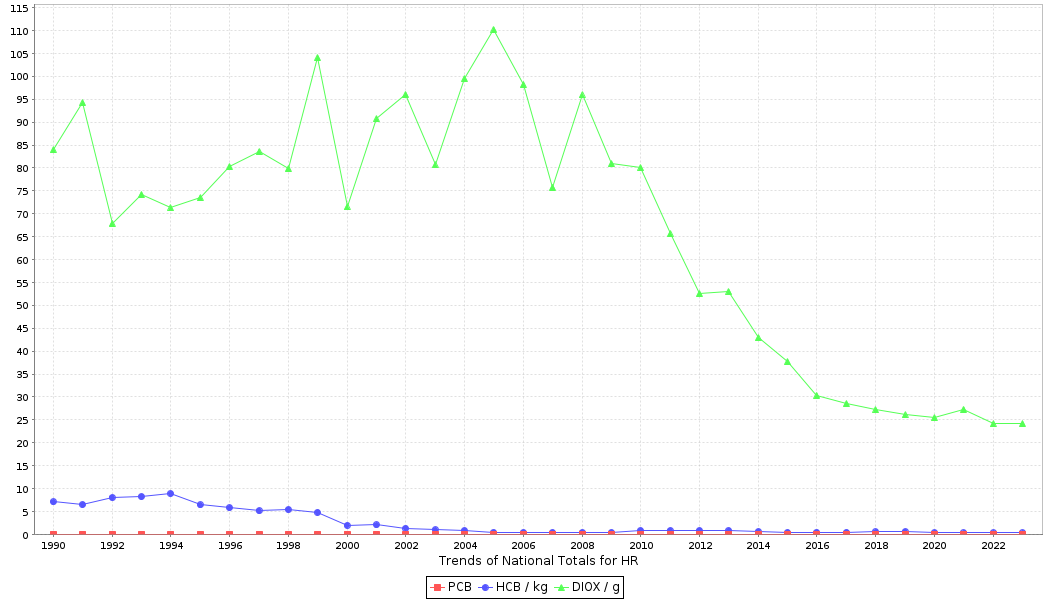
Task: Click the 115 label on the y-axis
Action: coord(19,8)
